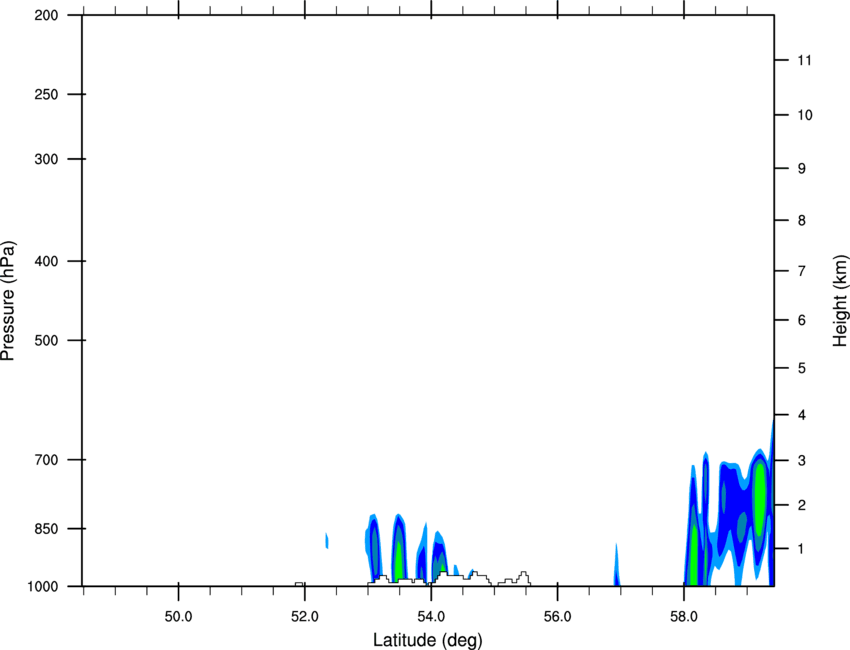
Task: Click the thin blue contour spike near latitude 57
Action: 616,564
